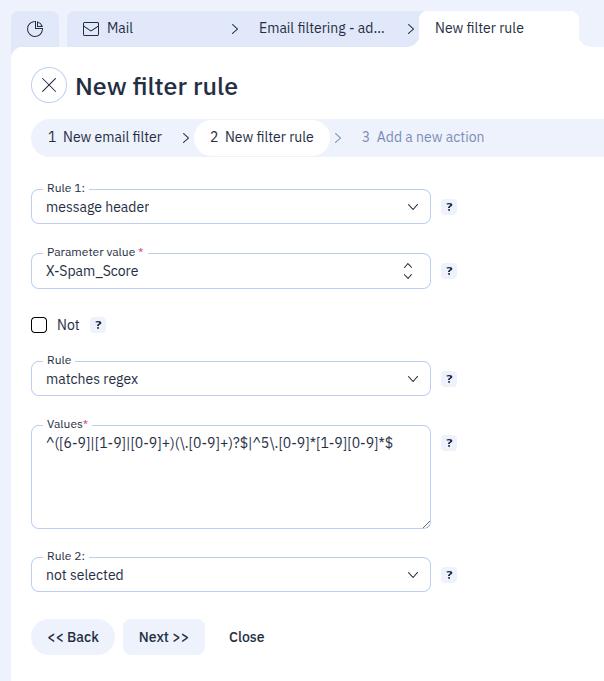Click the Mail envelope icon
This screenshot has width=604, height=681.
[x=91, y=29]
